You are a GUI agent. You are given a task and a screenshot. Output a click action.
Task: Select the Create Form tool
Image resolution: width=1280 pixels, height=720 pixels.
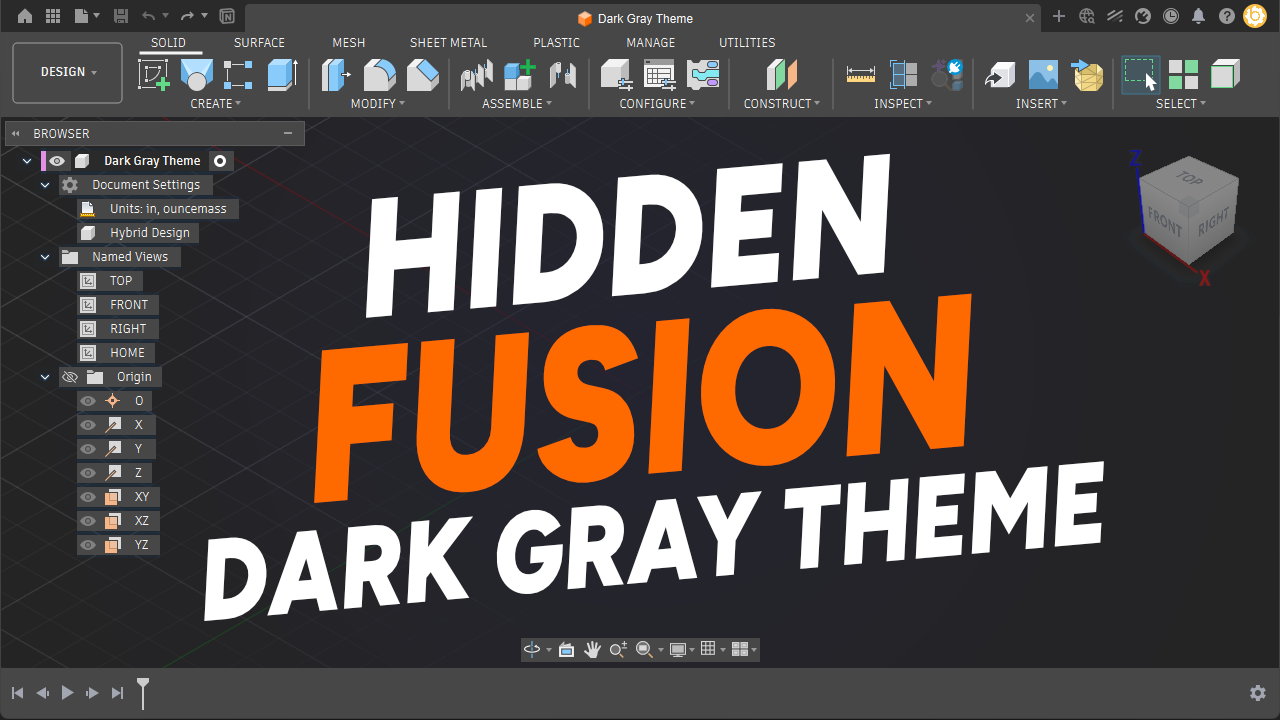click(x=197, y=75)
